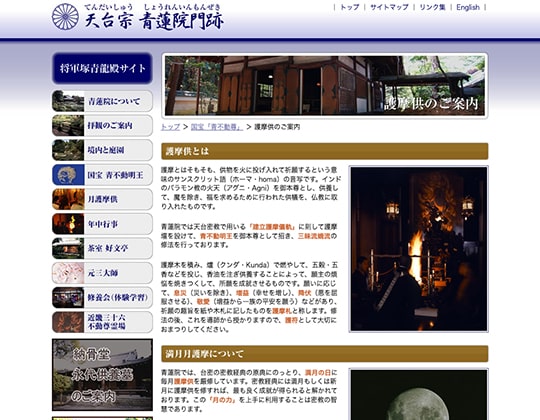Open the トップ link in header

pos(350,7)
